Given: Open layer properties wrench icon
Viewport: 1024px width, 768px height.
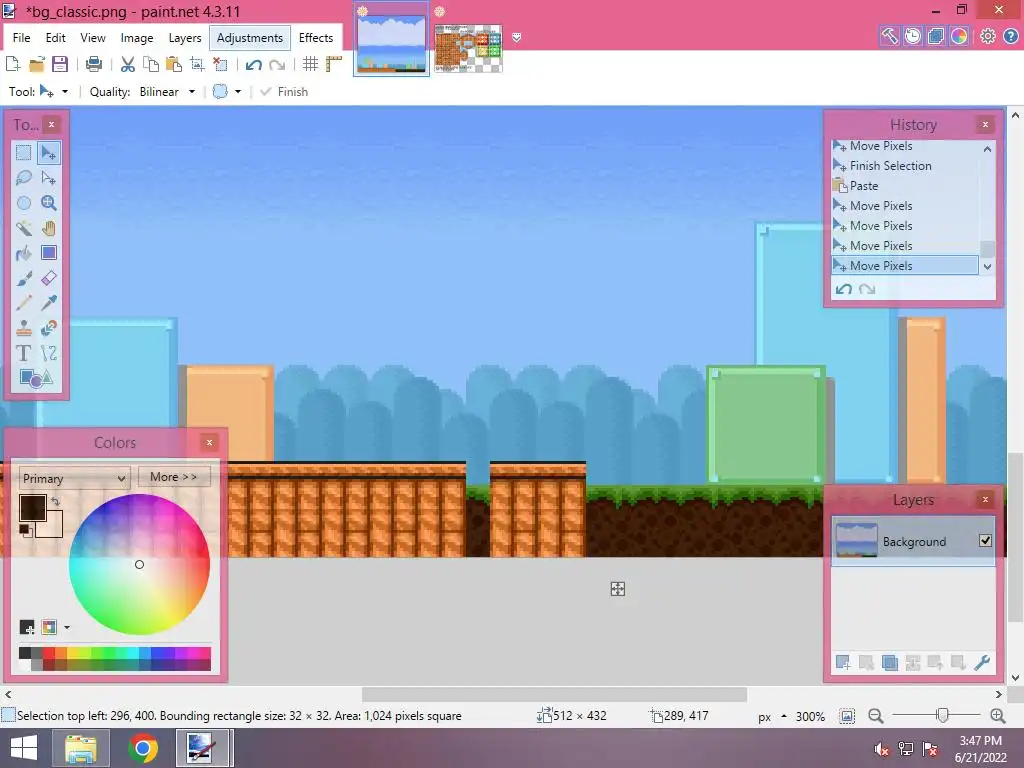Looking at the screenshot, I should (982, 663).
